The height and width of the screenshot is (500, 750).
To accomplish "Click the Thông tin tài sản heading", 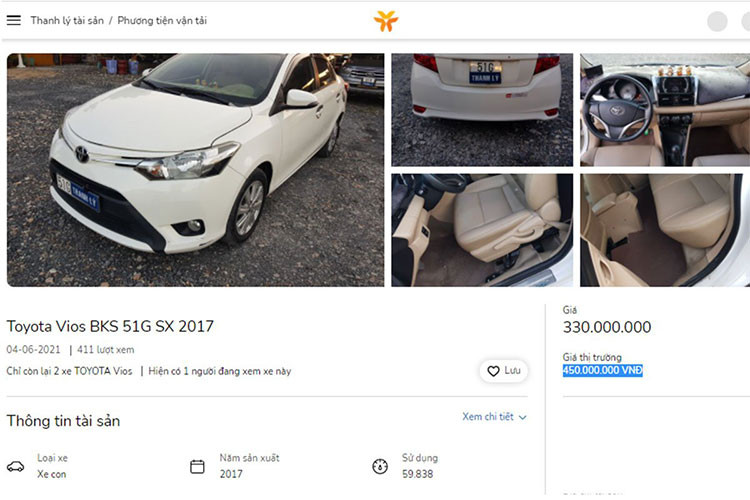I will click(63, 421).
